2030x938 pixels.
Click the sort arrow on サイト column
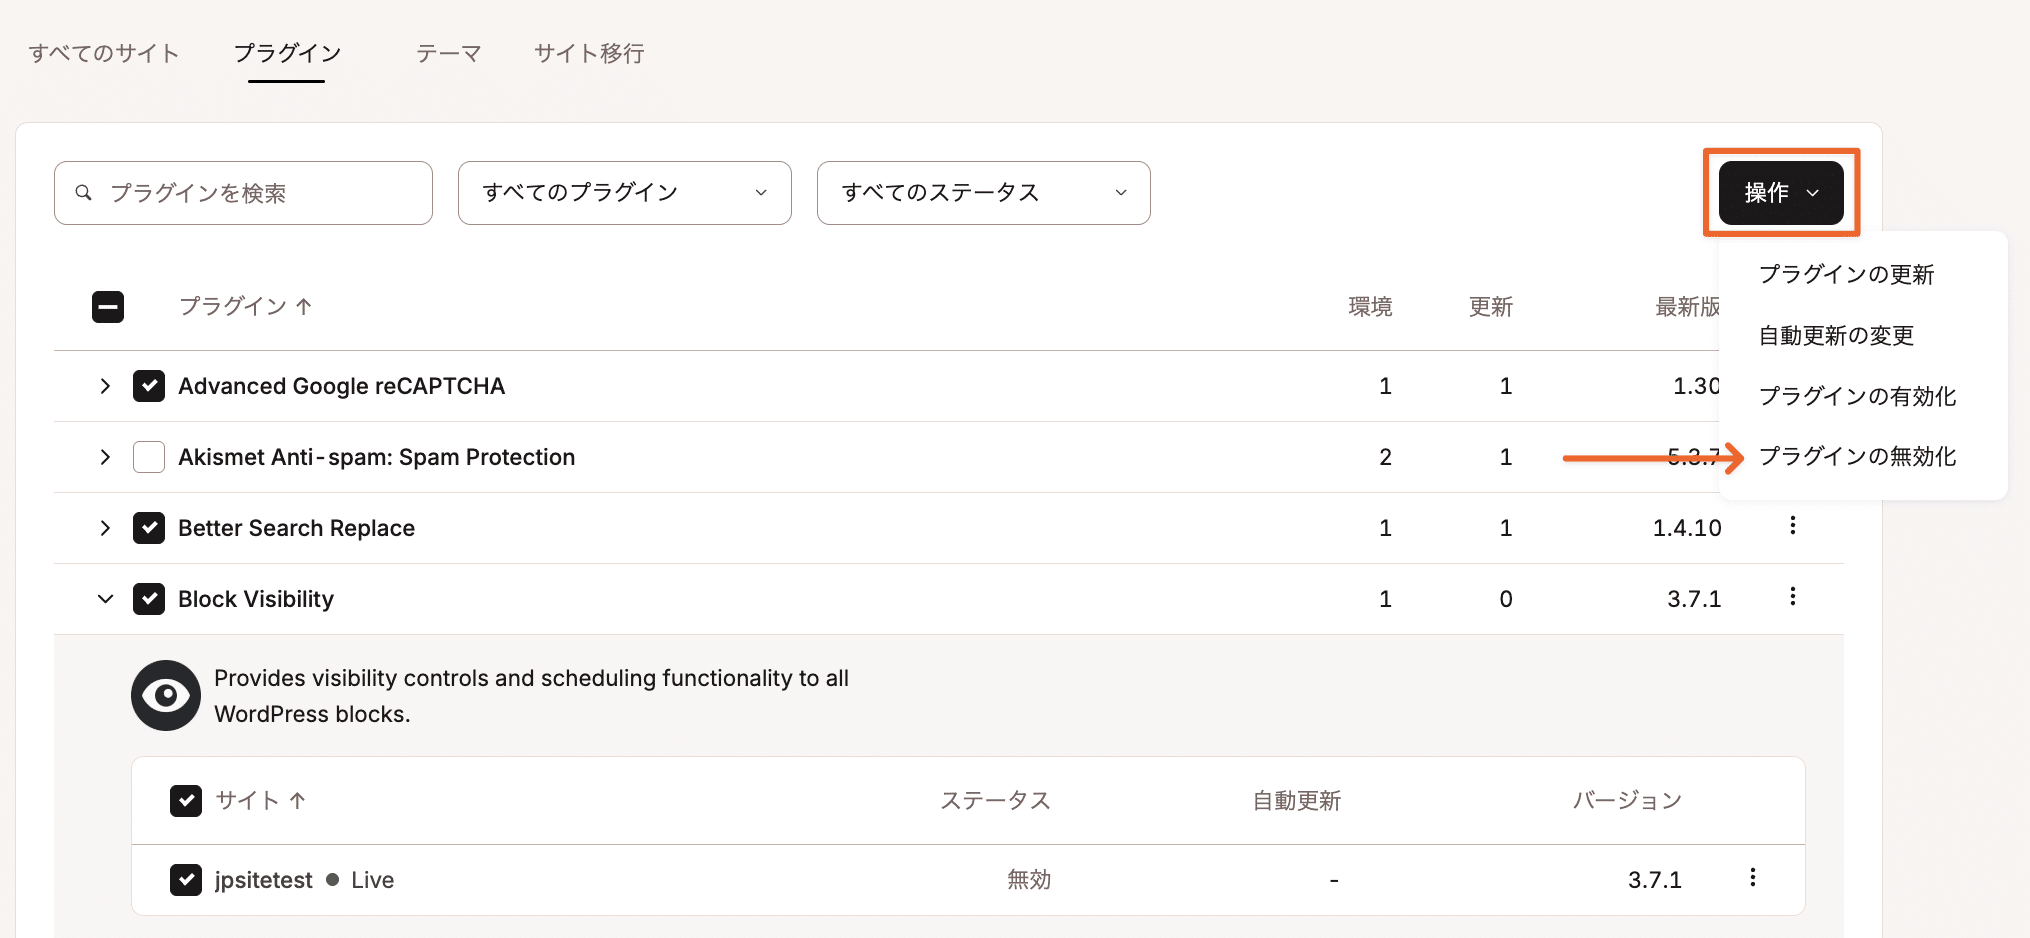coord(297,800)
